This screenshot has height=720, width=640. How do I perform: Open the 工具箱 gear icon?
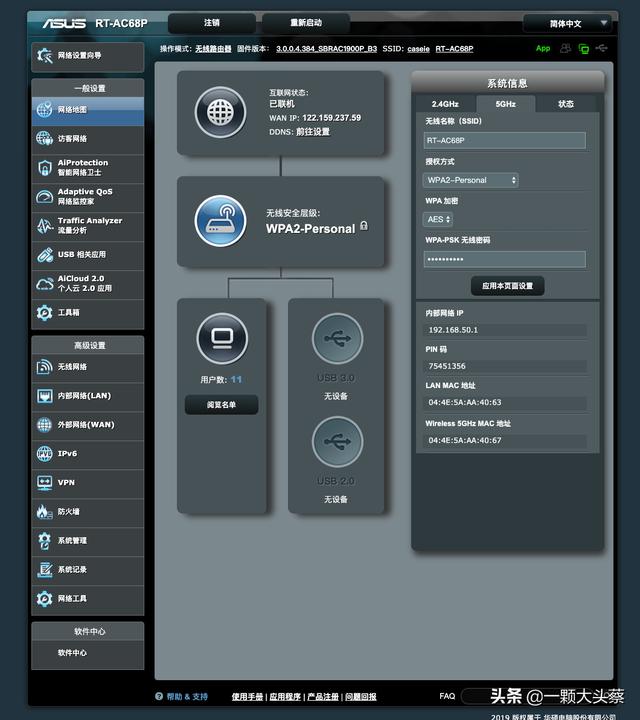tap(45, 313)
